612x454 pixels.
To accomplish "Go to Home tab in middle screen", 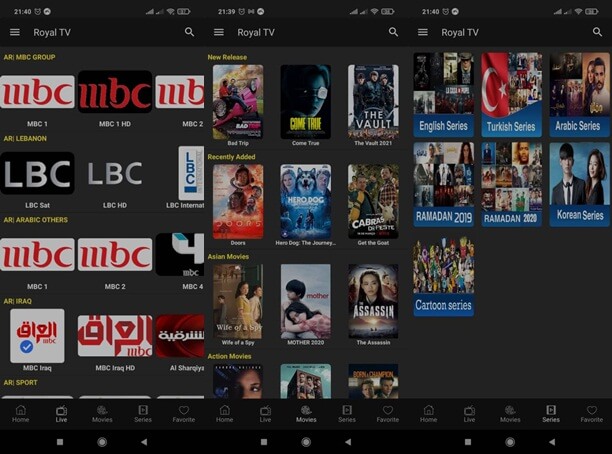I will click(x=225, y=414).
